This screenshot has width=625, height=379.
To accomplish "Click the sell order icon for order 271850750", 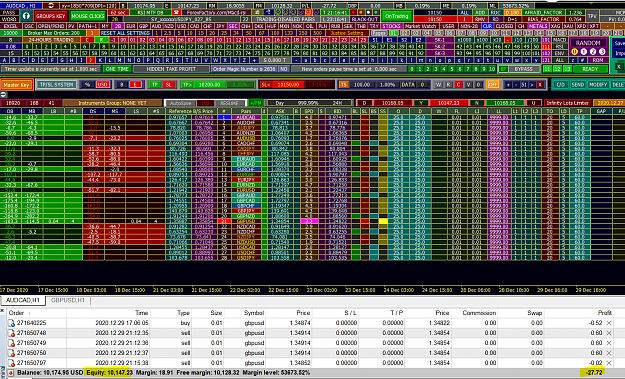I will (12, 353).
